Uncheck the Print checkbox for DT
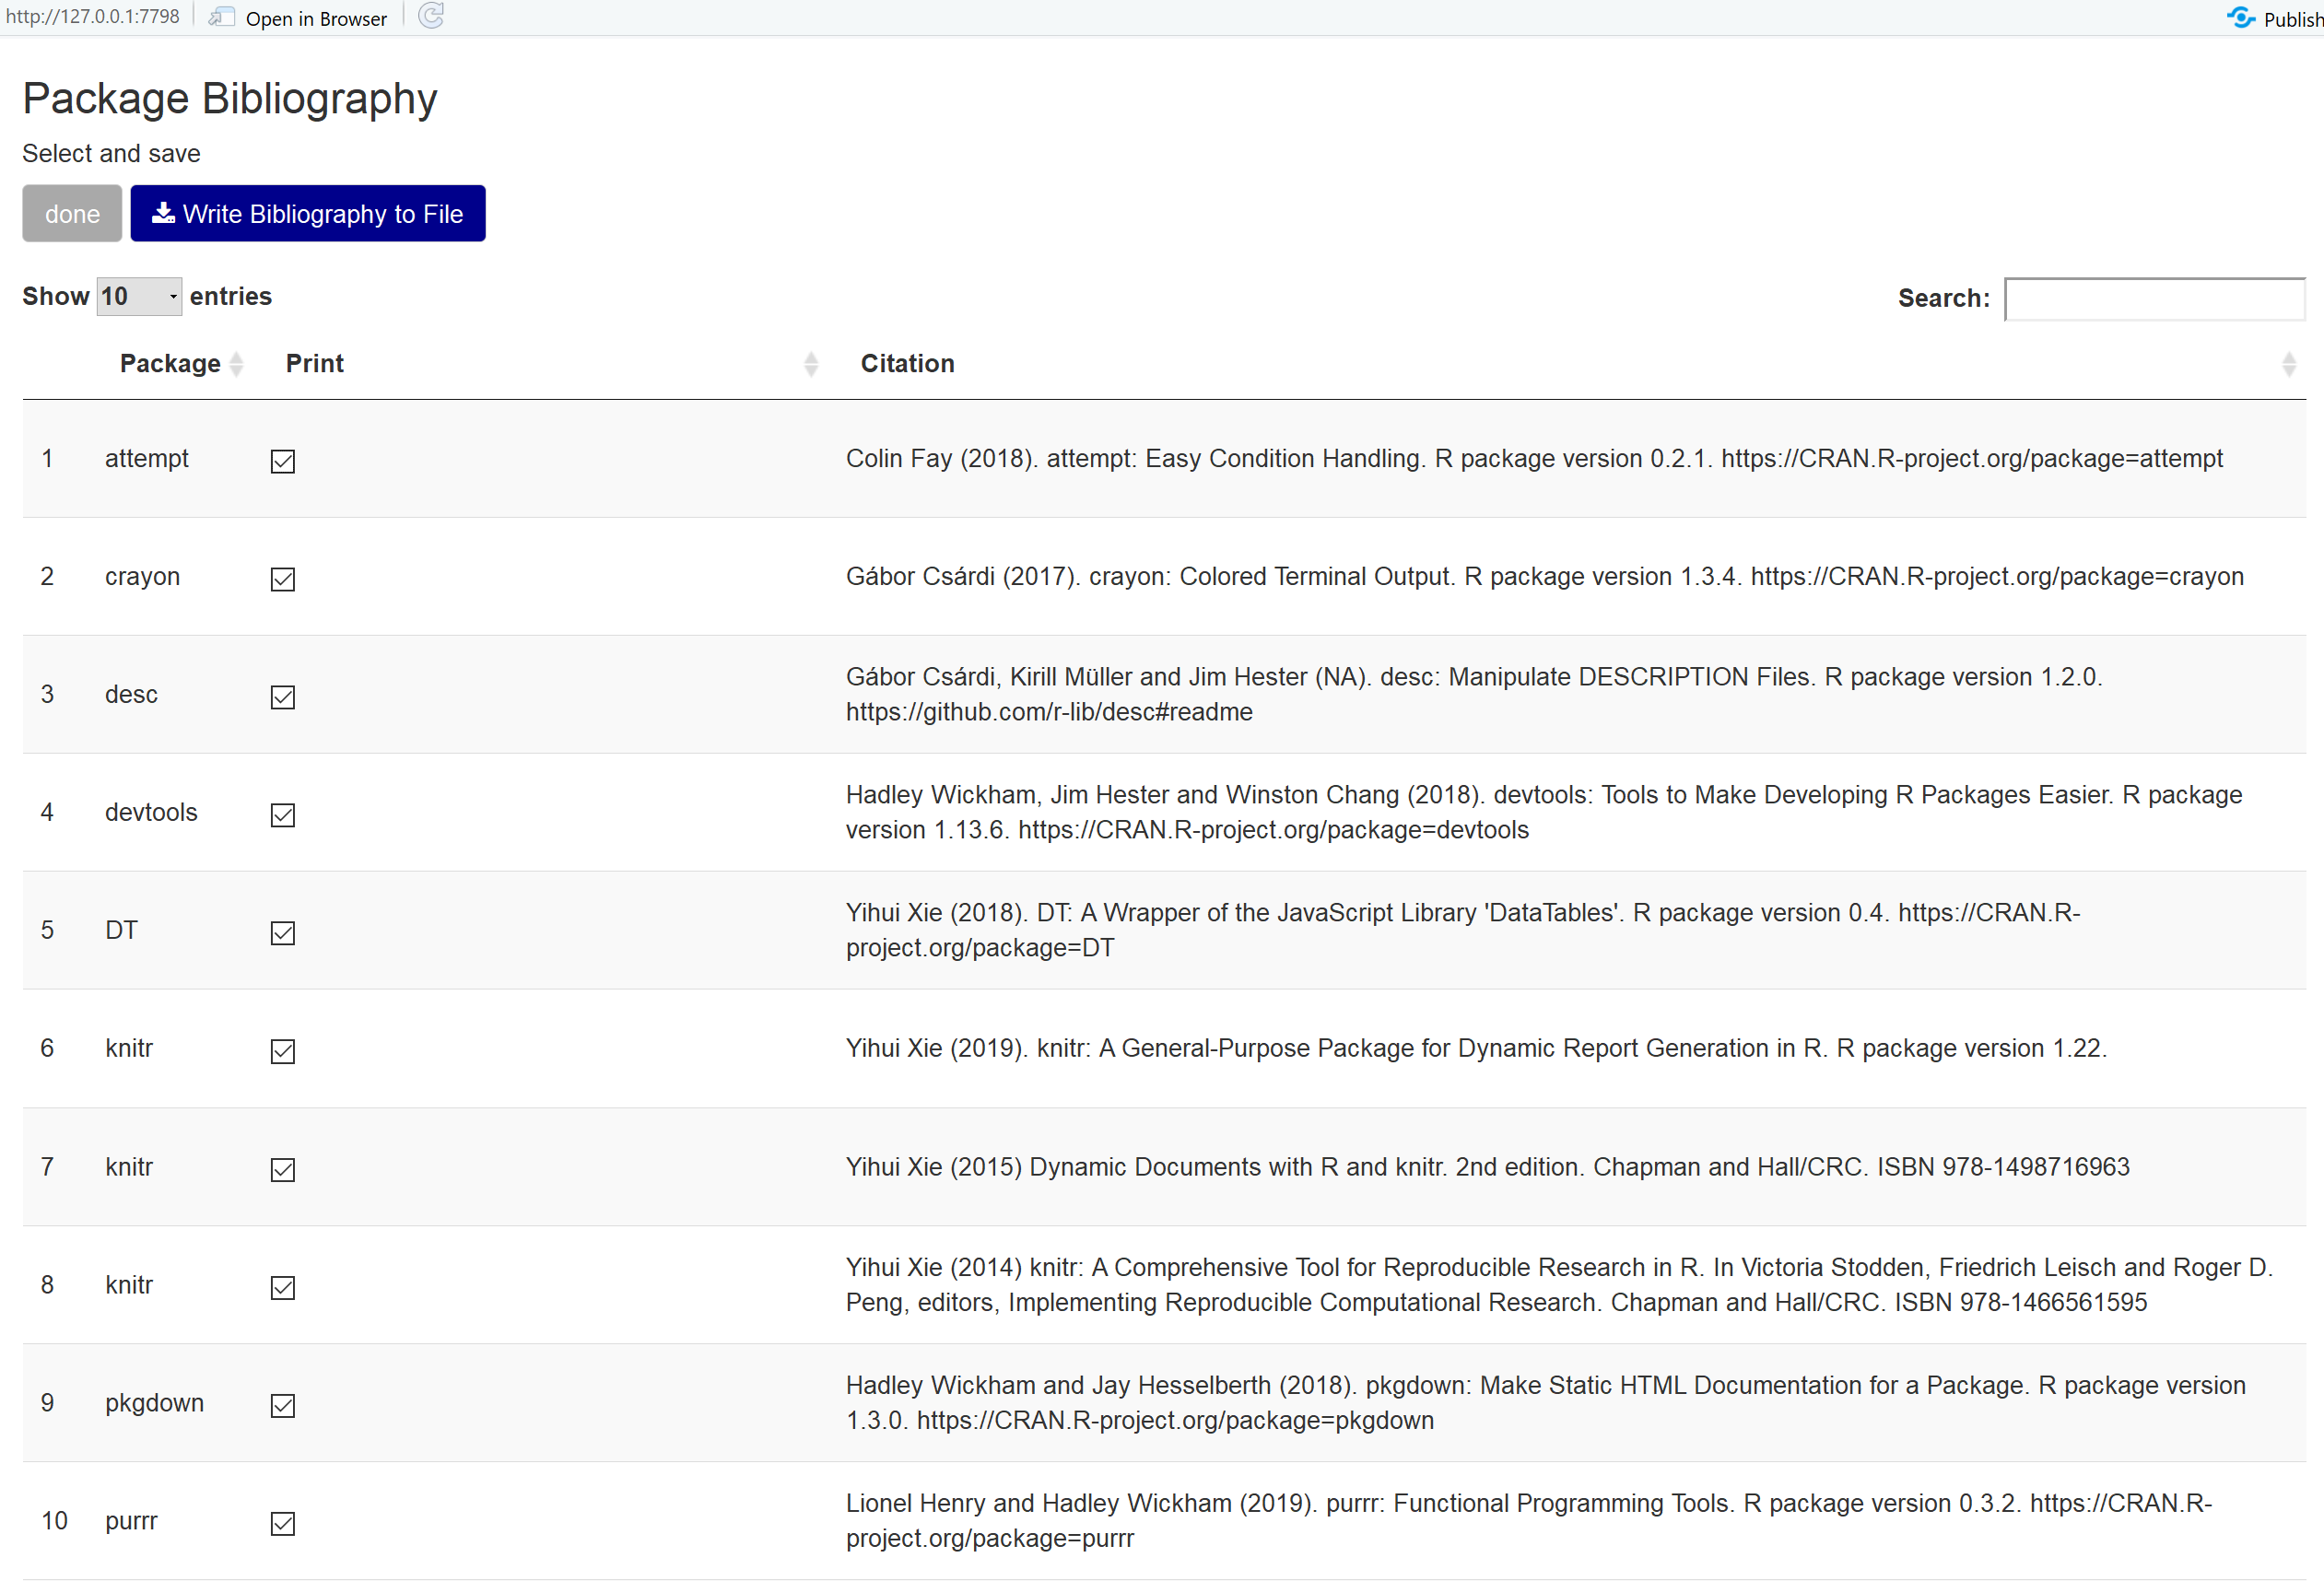 pyautogui.click(x=283, y=933)
